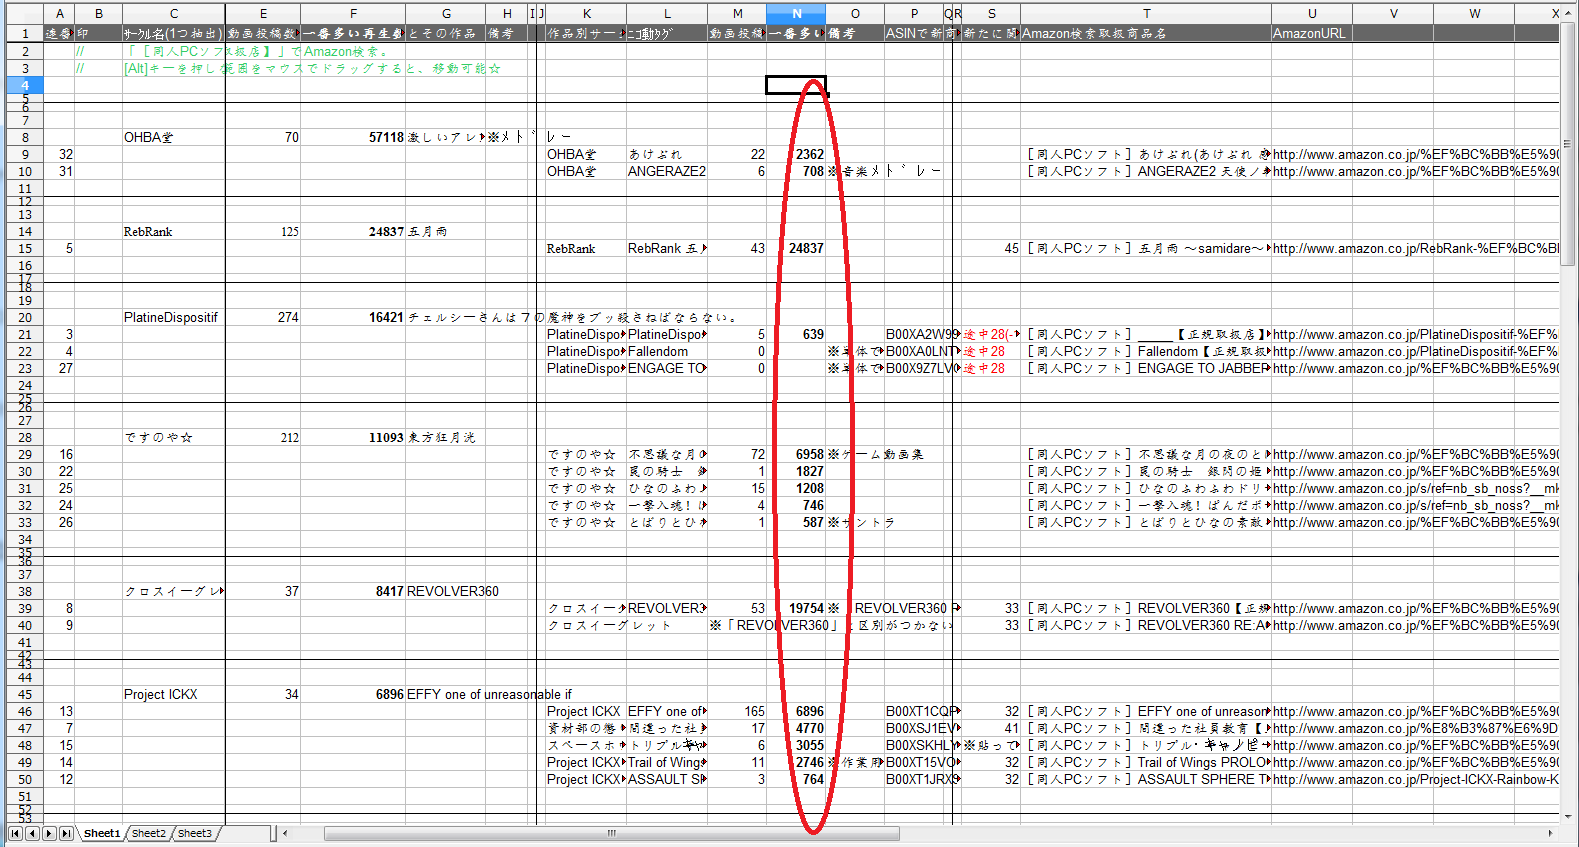This screenshot has width=1579, height=847.
Task: Select the RebRank cell in row 14
Action: click(x=174, y=231)
